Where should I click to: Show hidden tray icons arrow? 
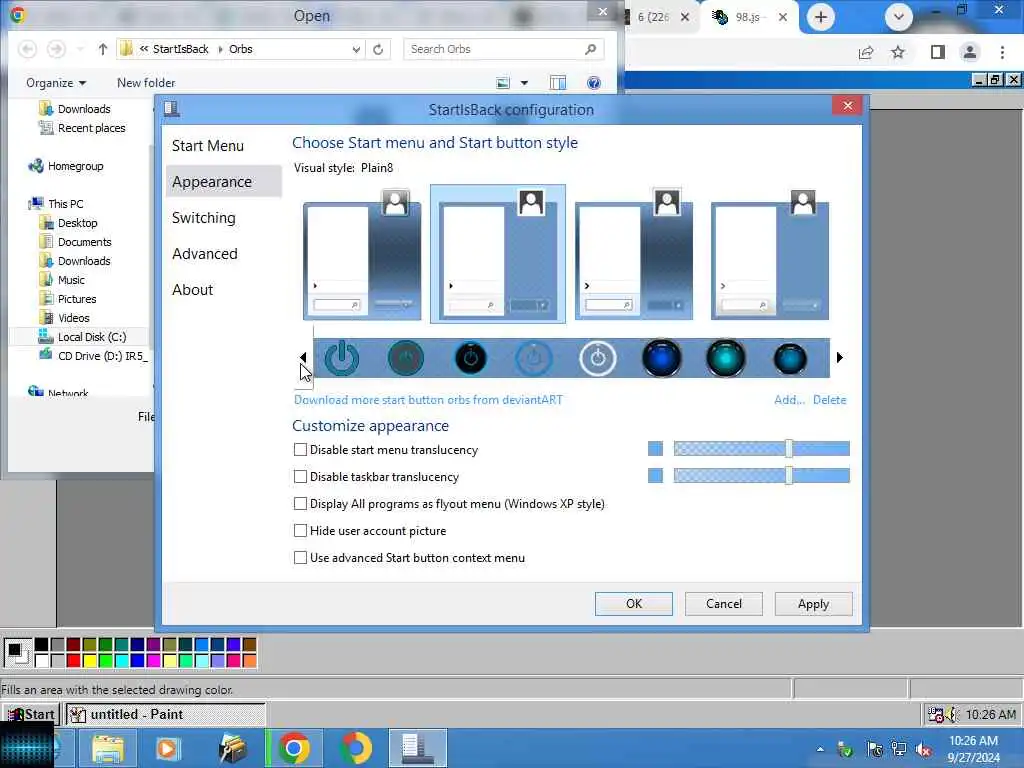tap(820, 749)
